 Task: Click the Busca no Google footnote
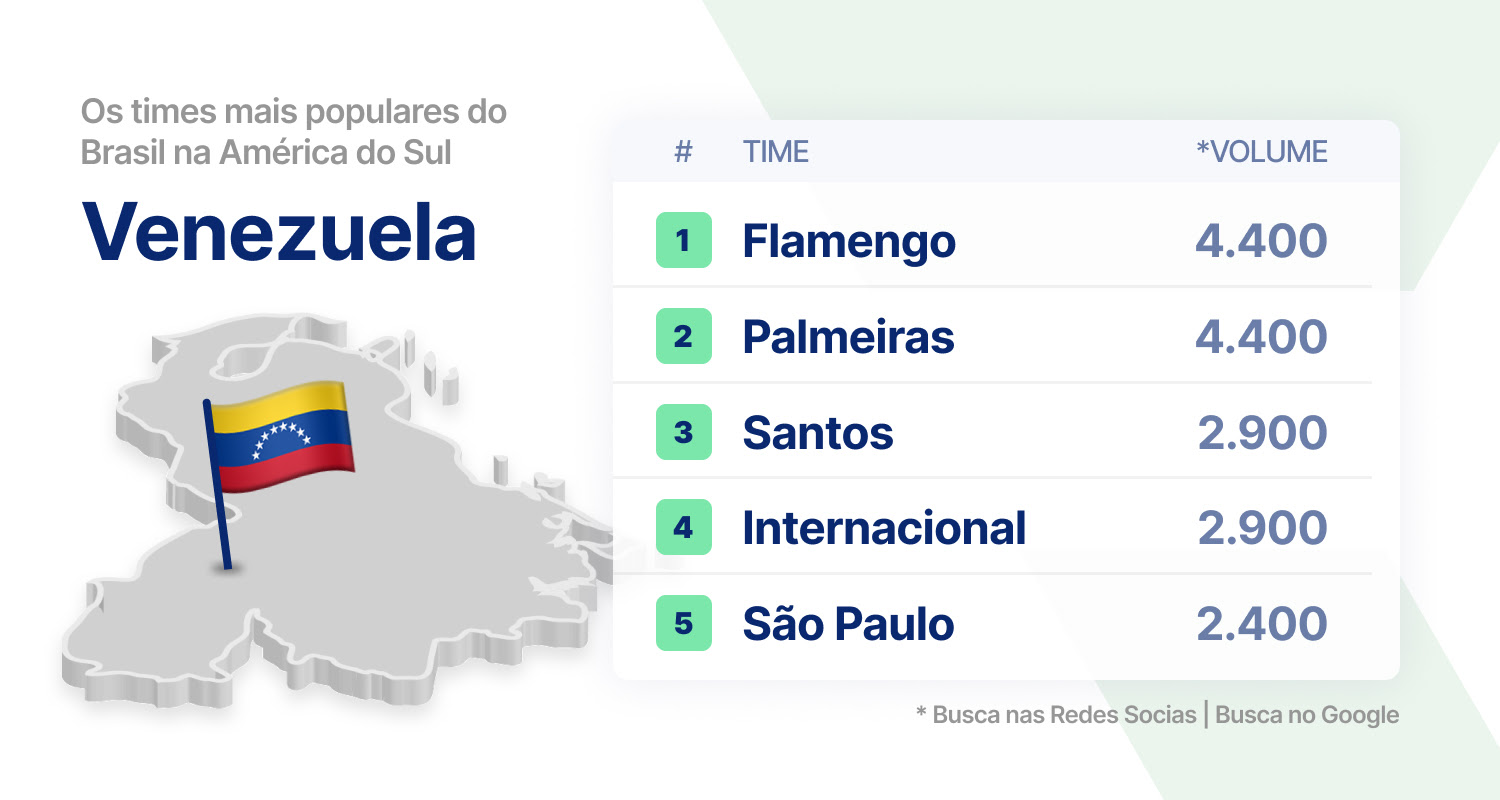coord(1307,715)
